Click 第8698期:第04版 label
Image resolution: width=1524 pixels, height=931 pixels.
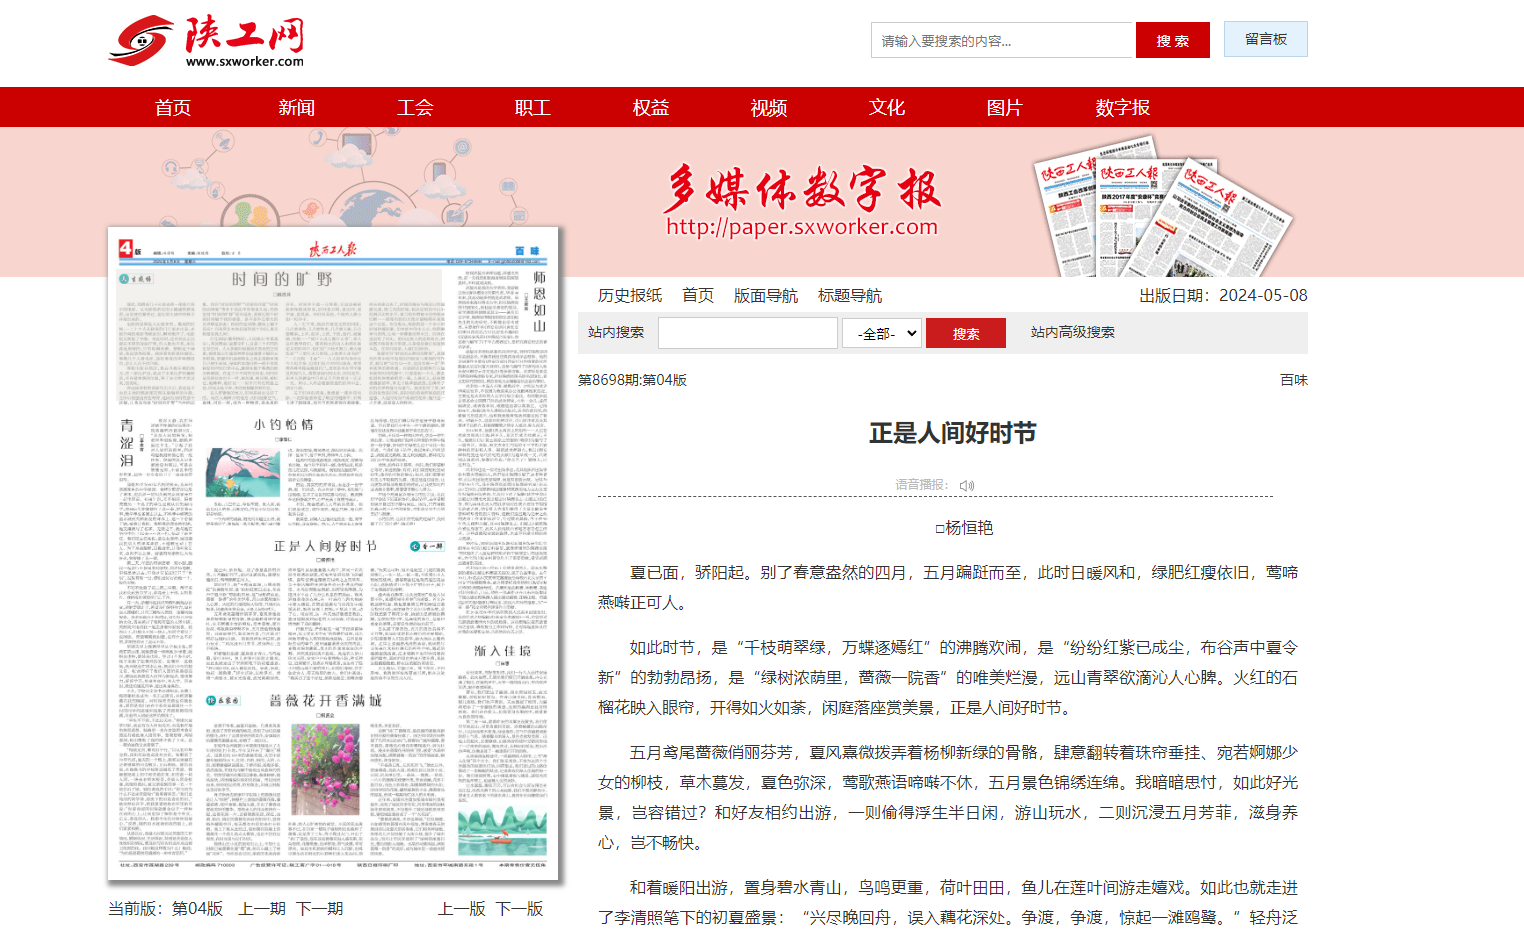coord(633,380)
